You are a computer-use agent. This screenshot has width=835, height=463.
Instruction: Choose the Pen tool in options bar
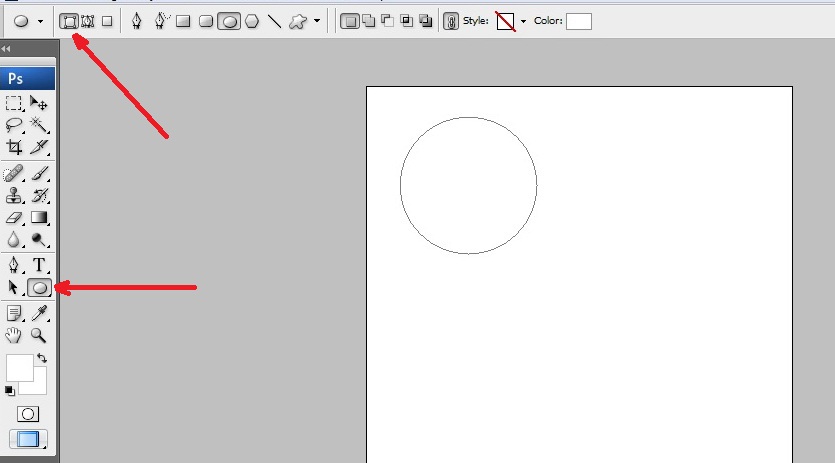137,21
